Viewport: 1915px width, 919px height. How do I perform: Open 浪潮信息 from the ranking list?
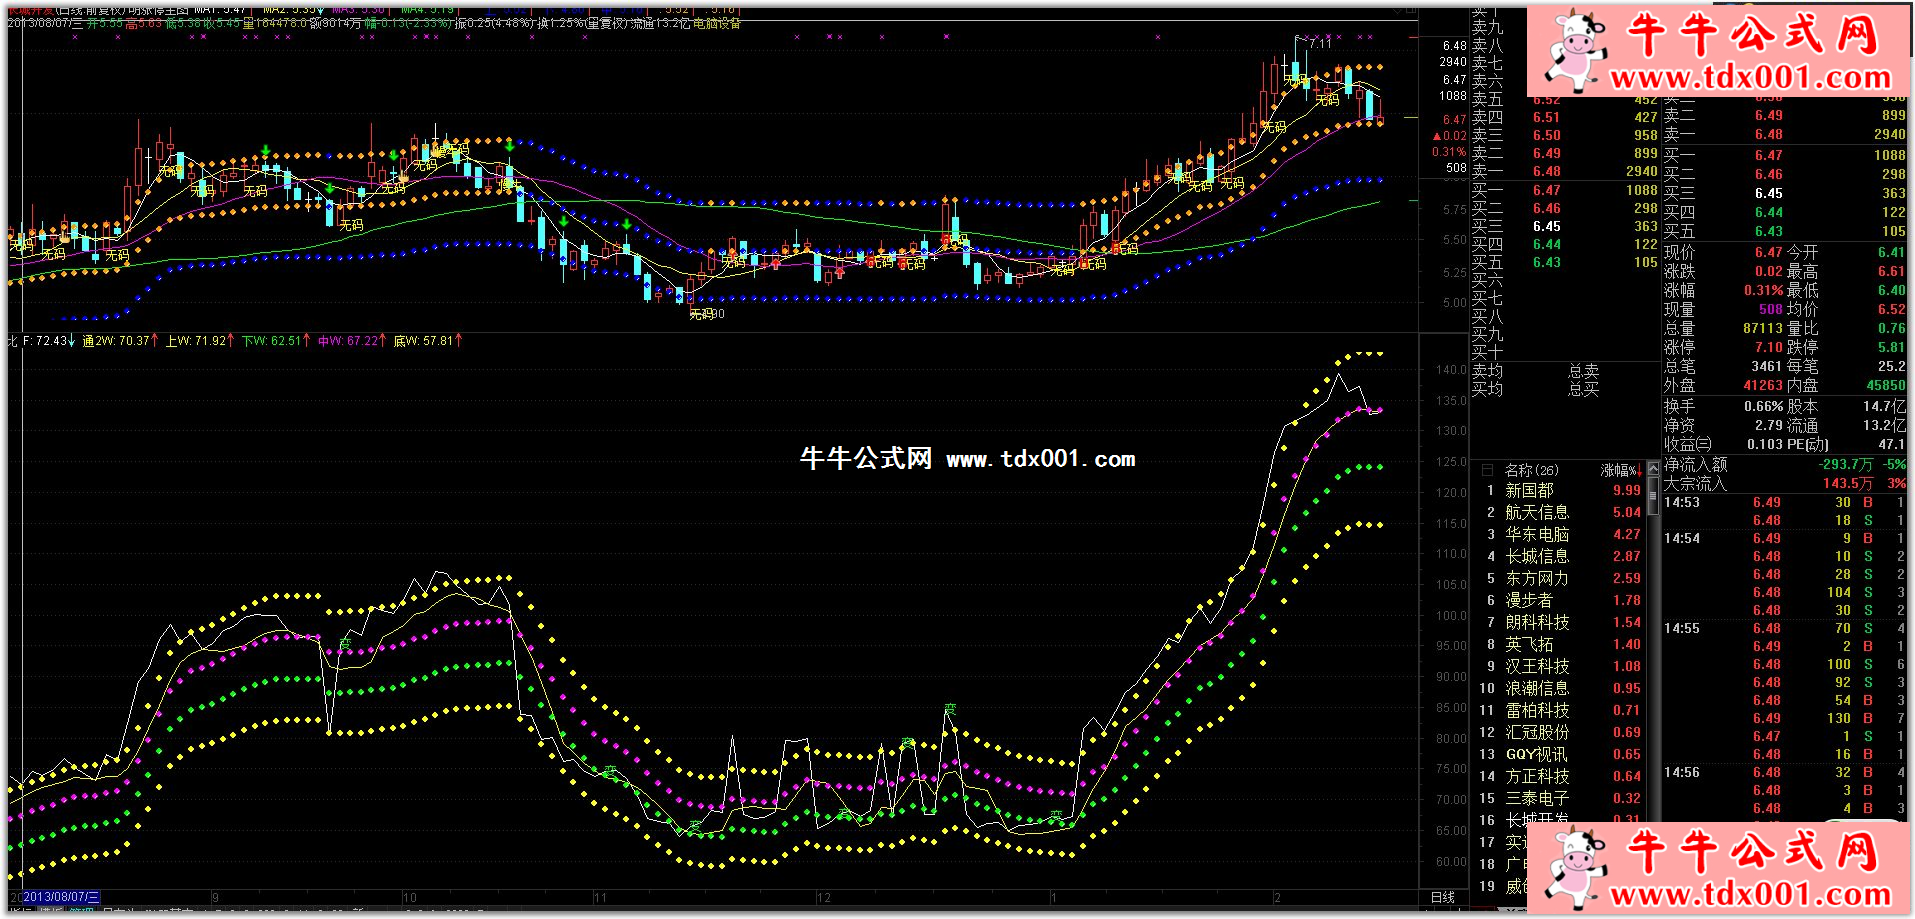click(x=1536, y=689)
